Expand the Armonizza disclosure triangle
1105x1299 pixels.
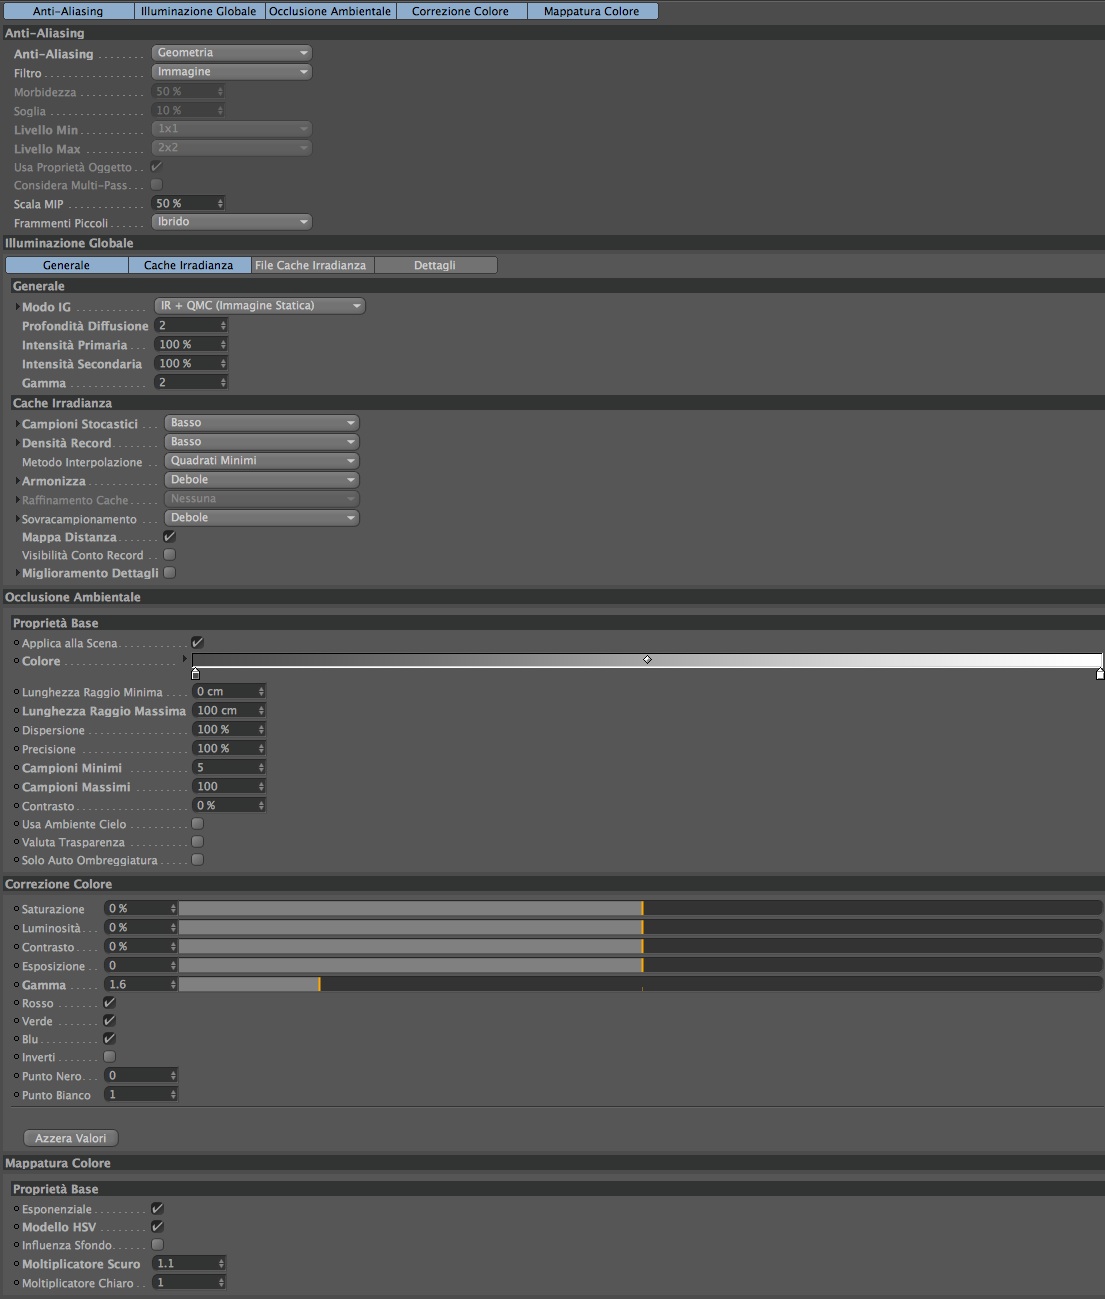(x=17, y=481)
